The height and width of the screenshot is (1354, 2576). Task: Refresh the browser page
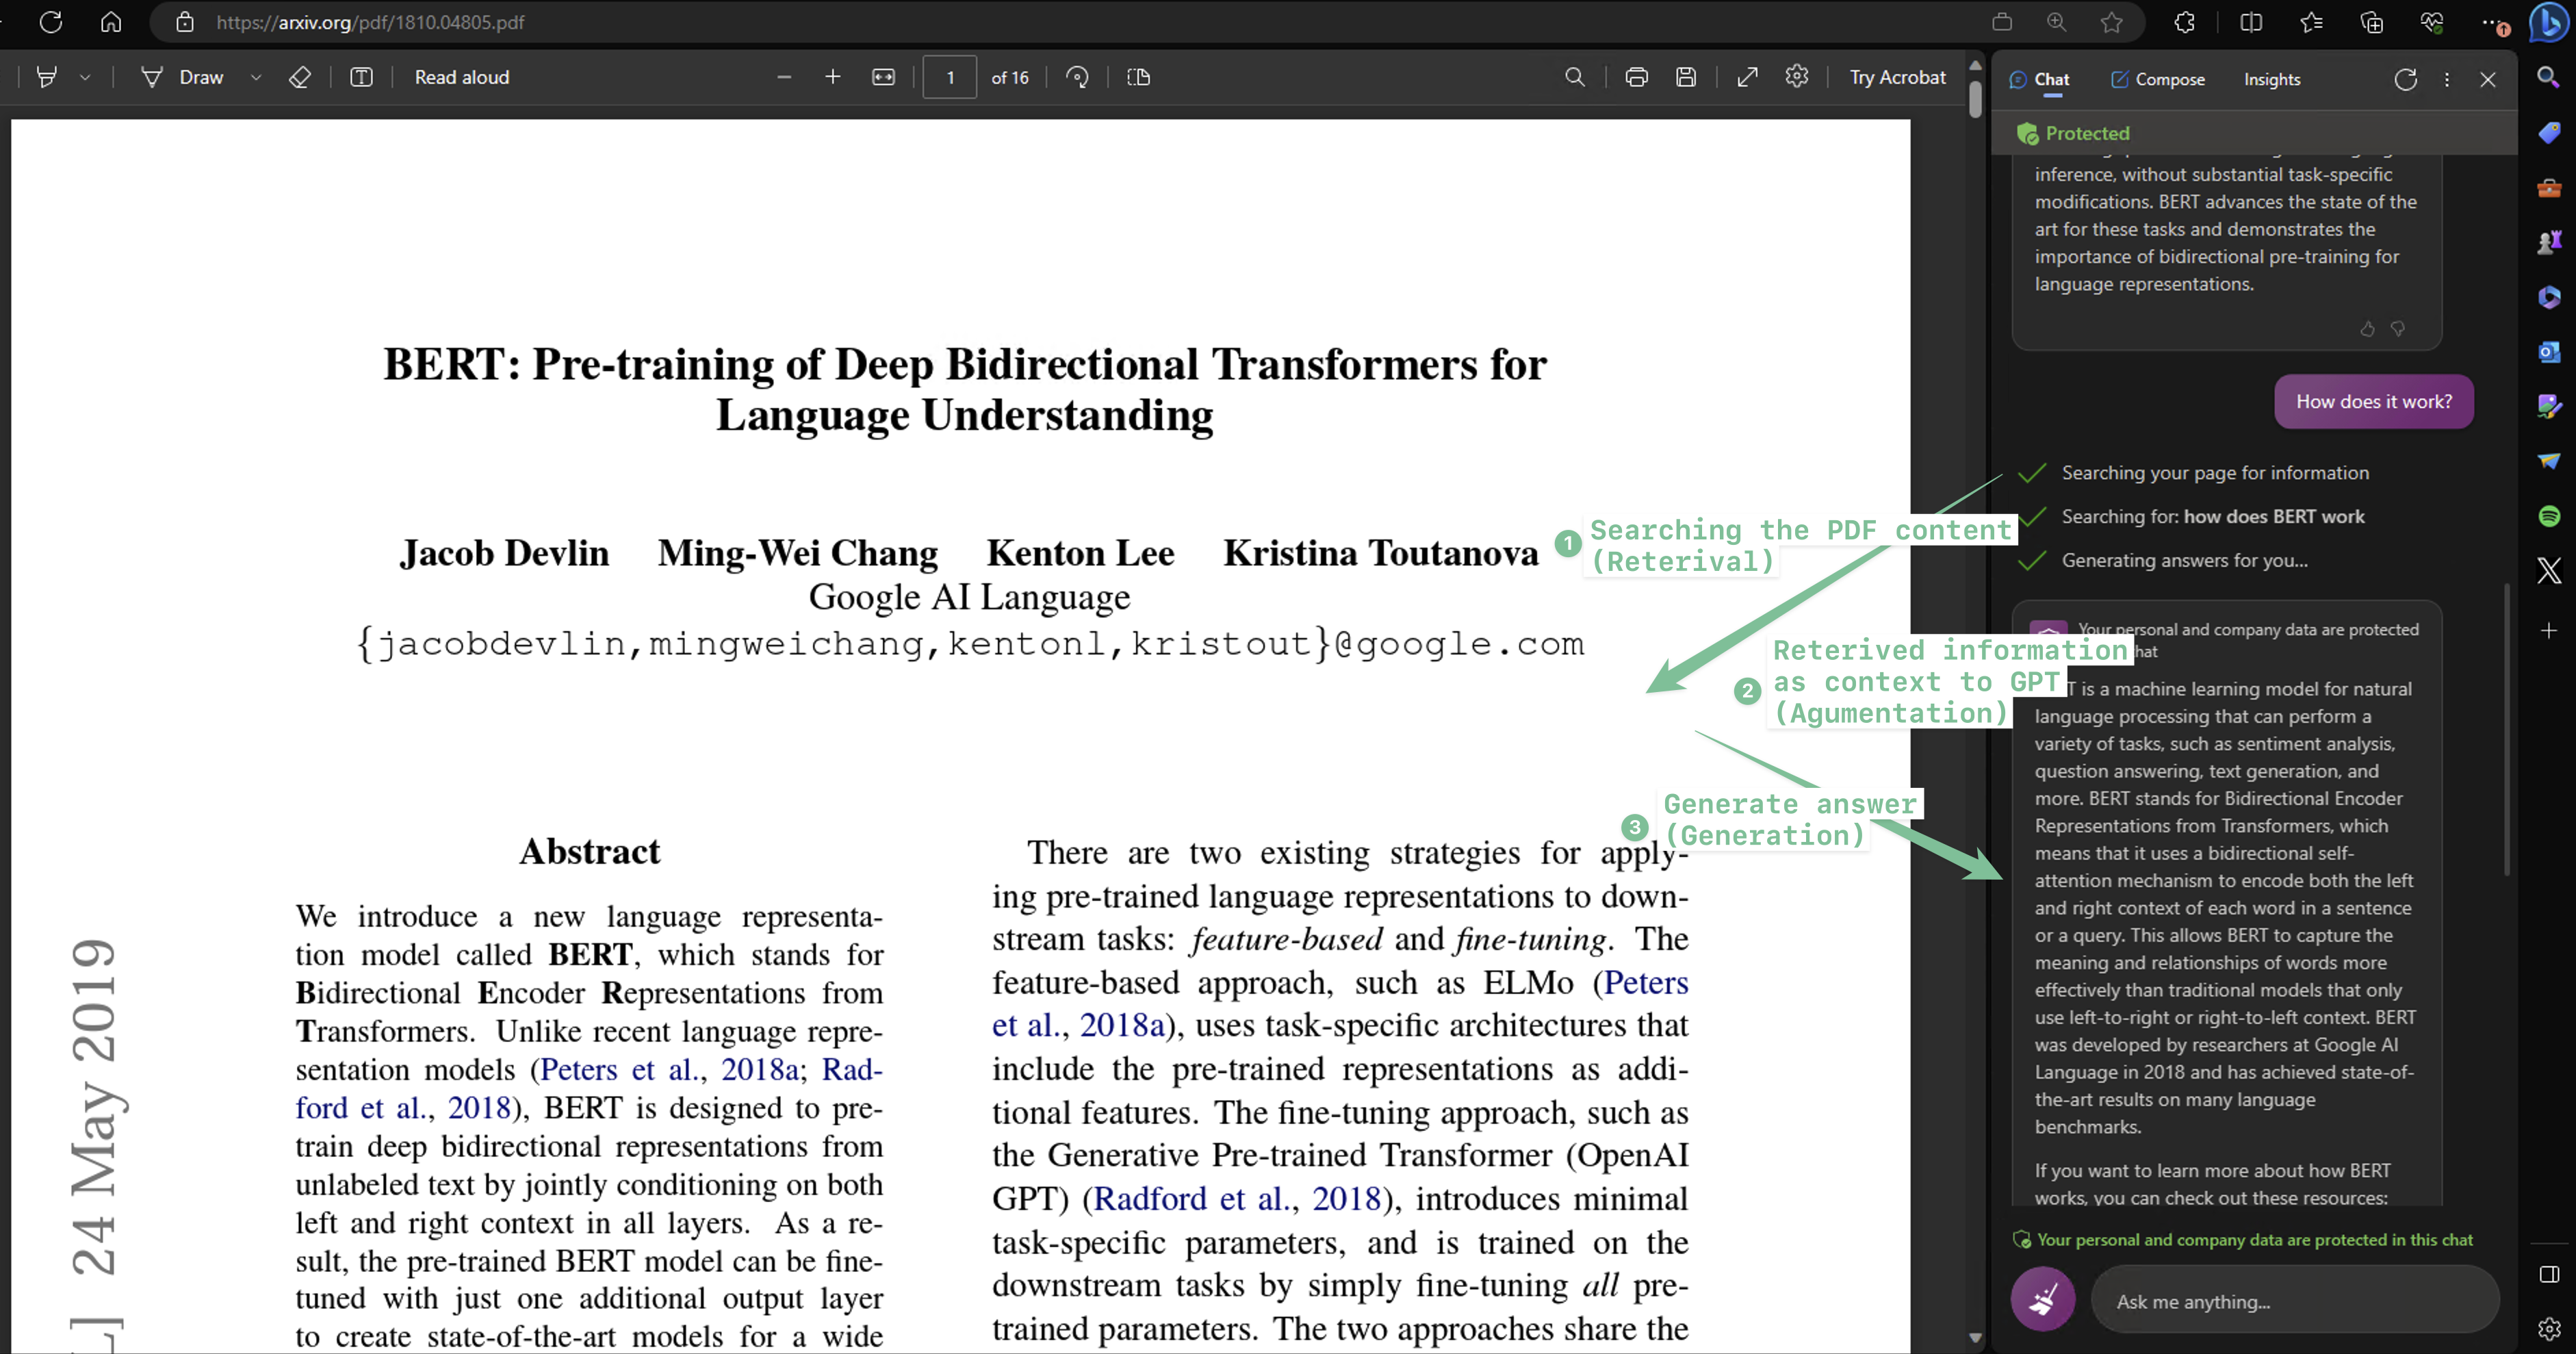(50, 22)
